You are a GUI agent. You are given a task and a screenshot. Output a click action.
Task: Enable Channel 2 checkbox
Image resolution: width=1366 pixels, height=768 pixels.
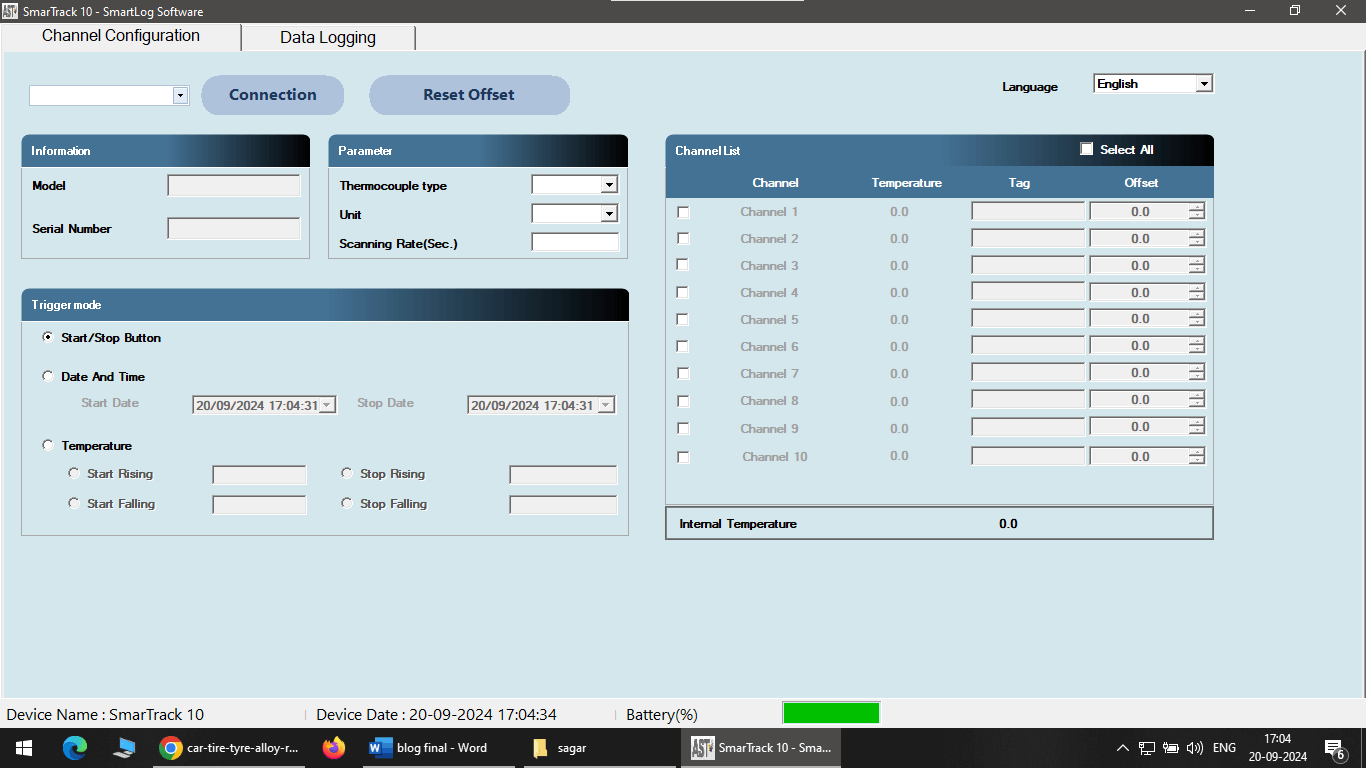tap(683, 238)
